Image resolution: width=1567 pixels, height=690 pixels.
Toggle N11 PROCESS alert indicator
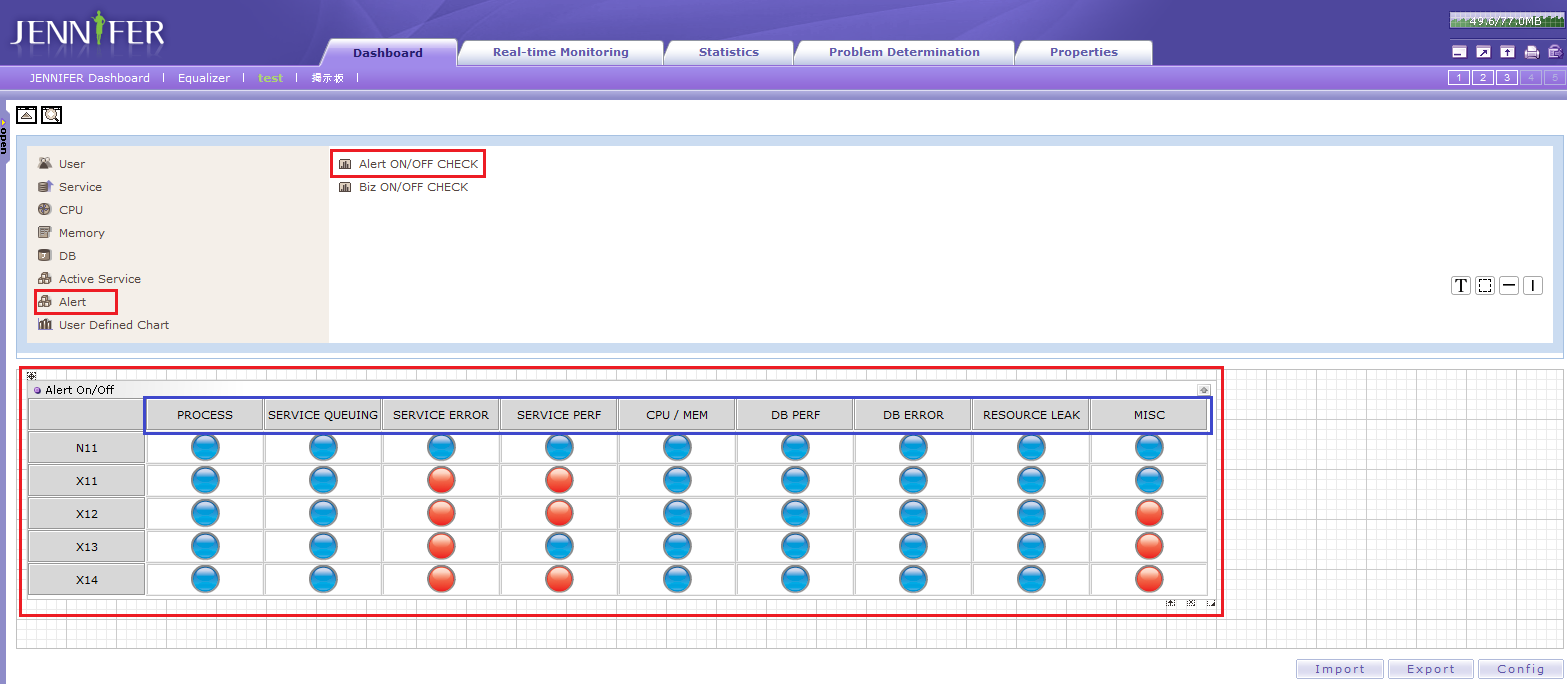pyautogui.click(x=205, y=448)
